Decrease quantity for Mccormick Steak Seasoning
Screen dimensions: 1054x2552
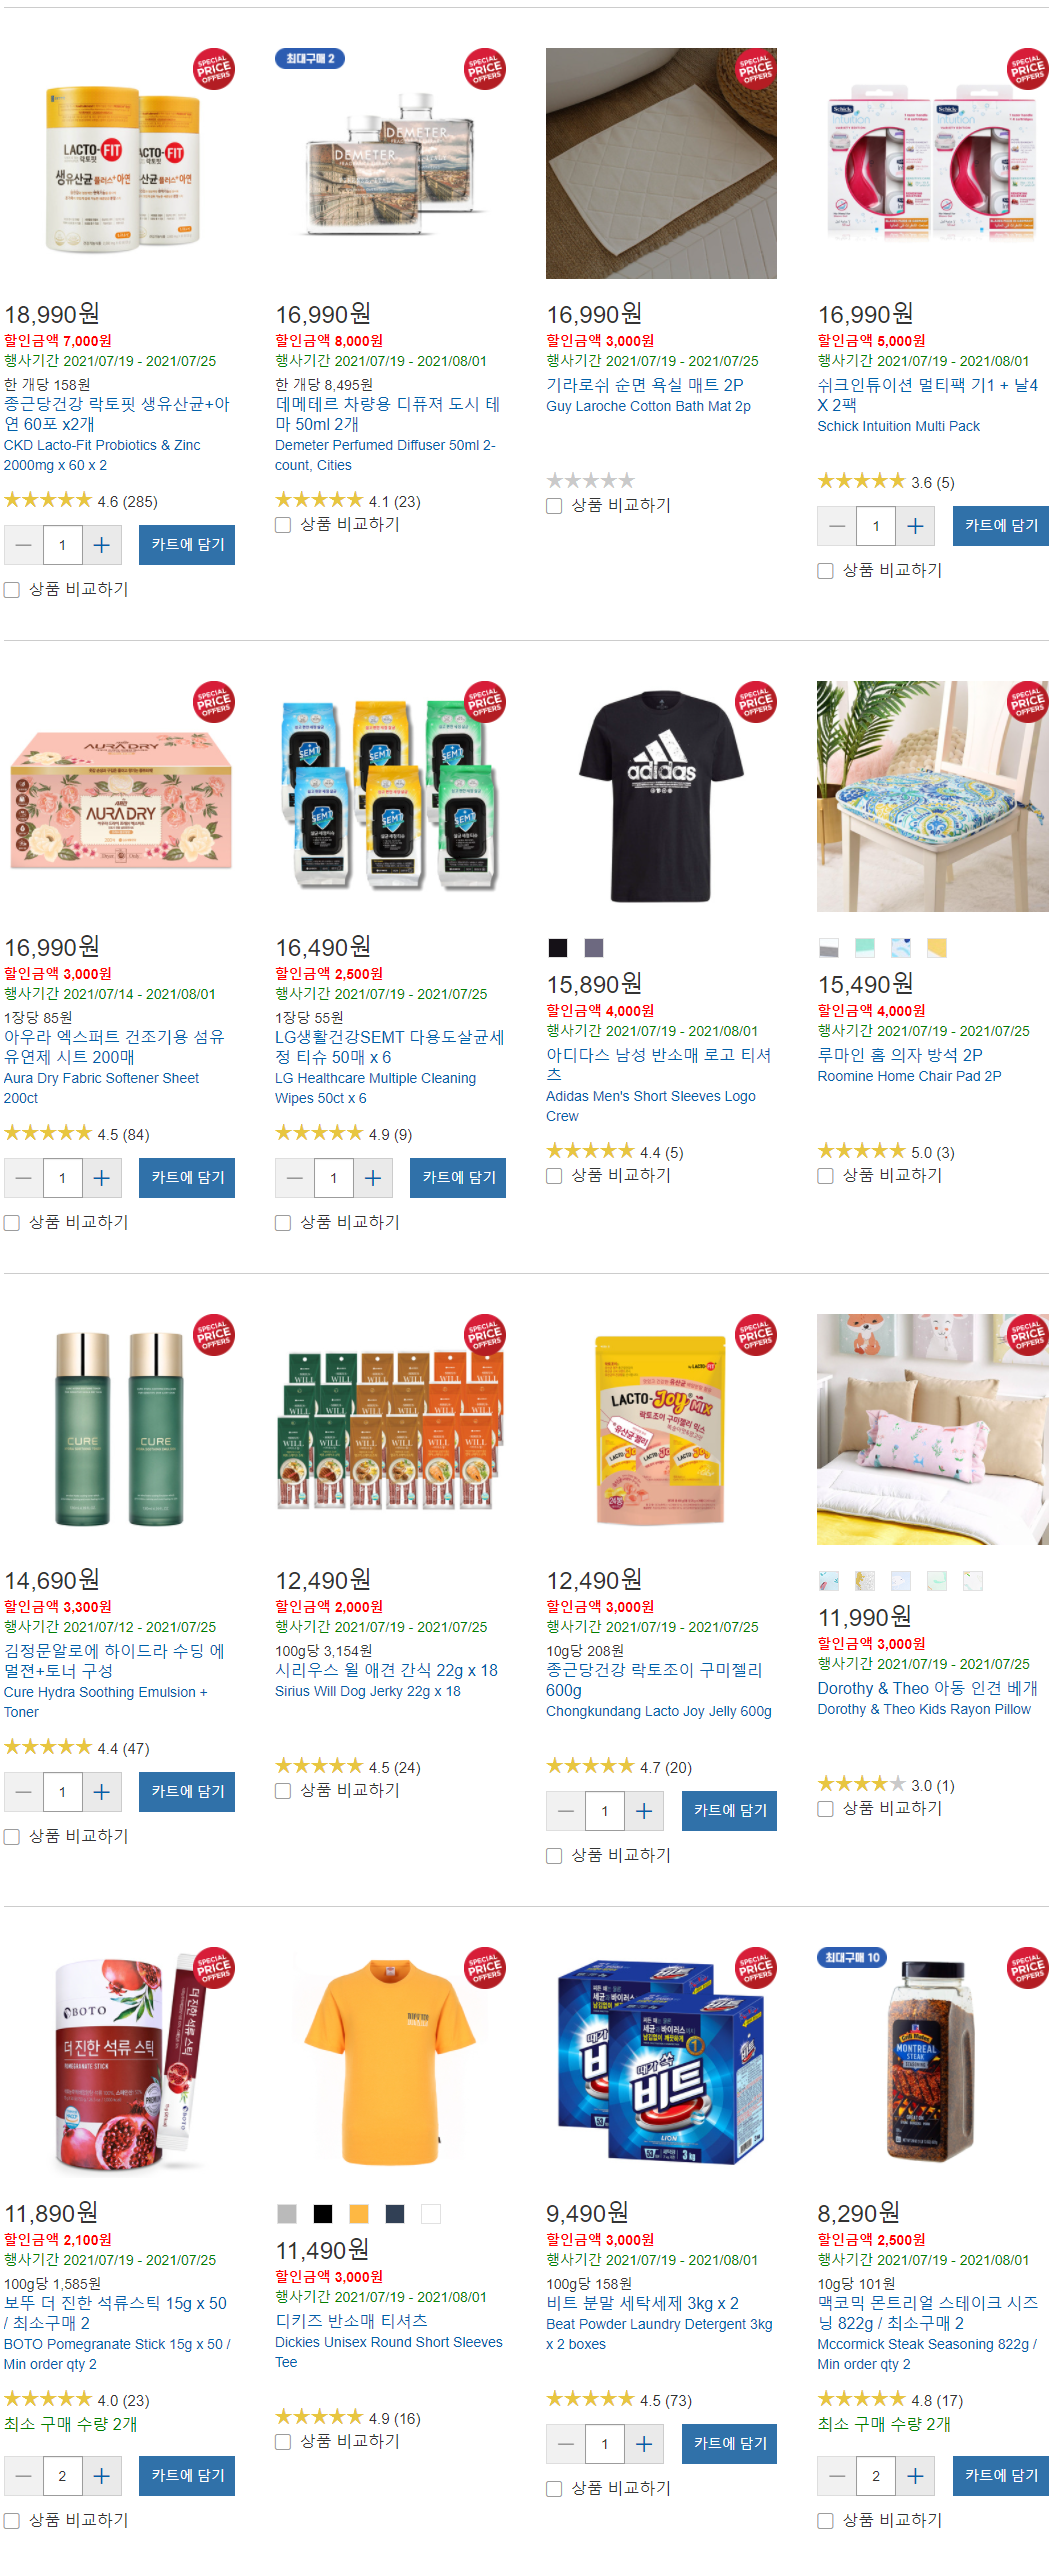coord(837,2476)
